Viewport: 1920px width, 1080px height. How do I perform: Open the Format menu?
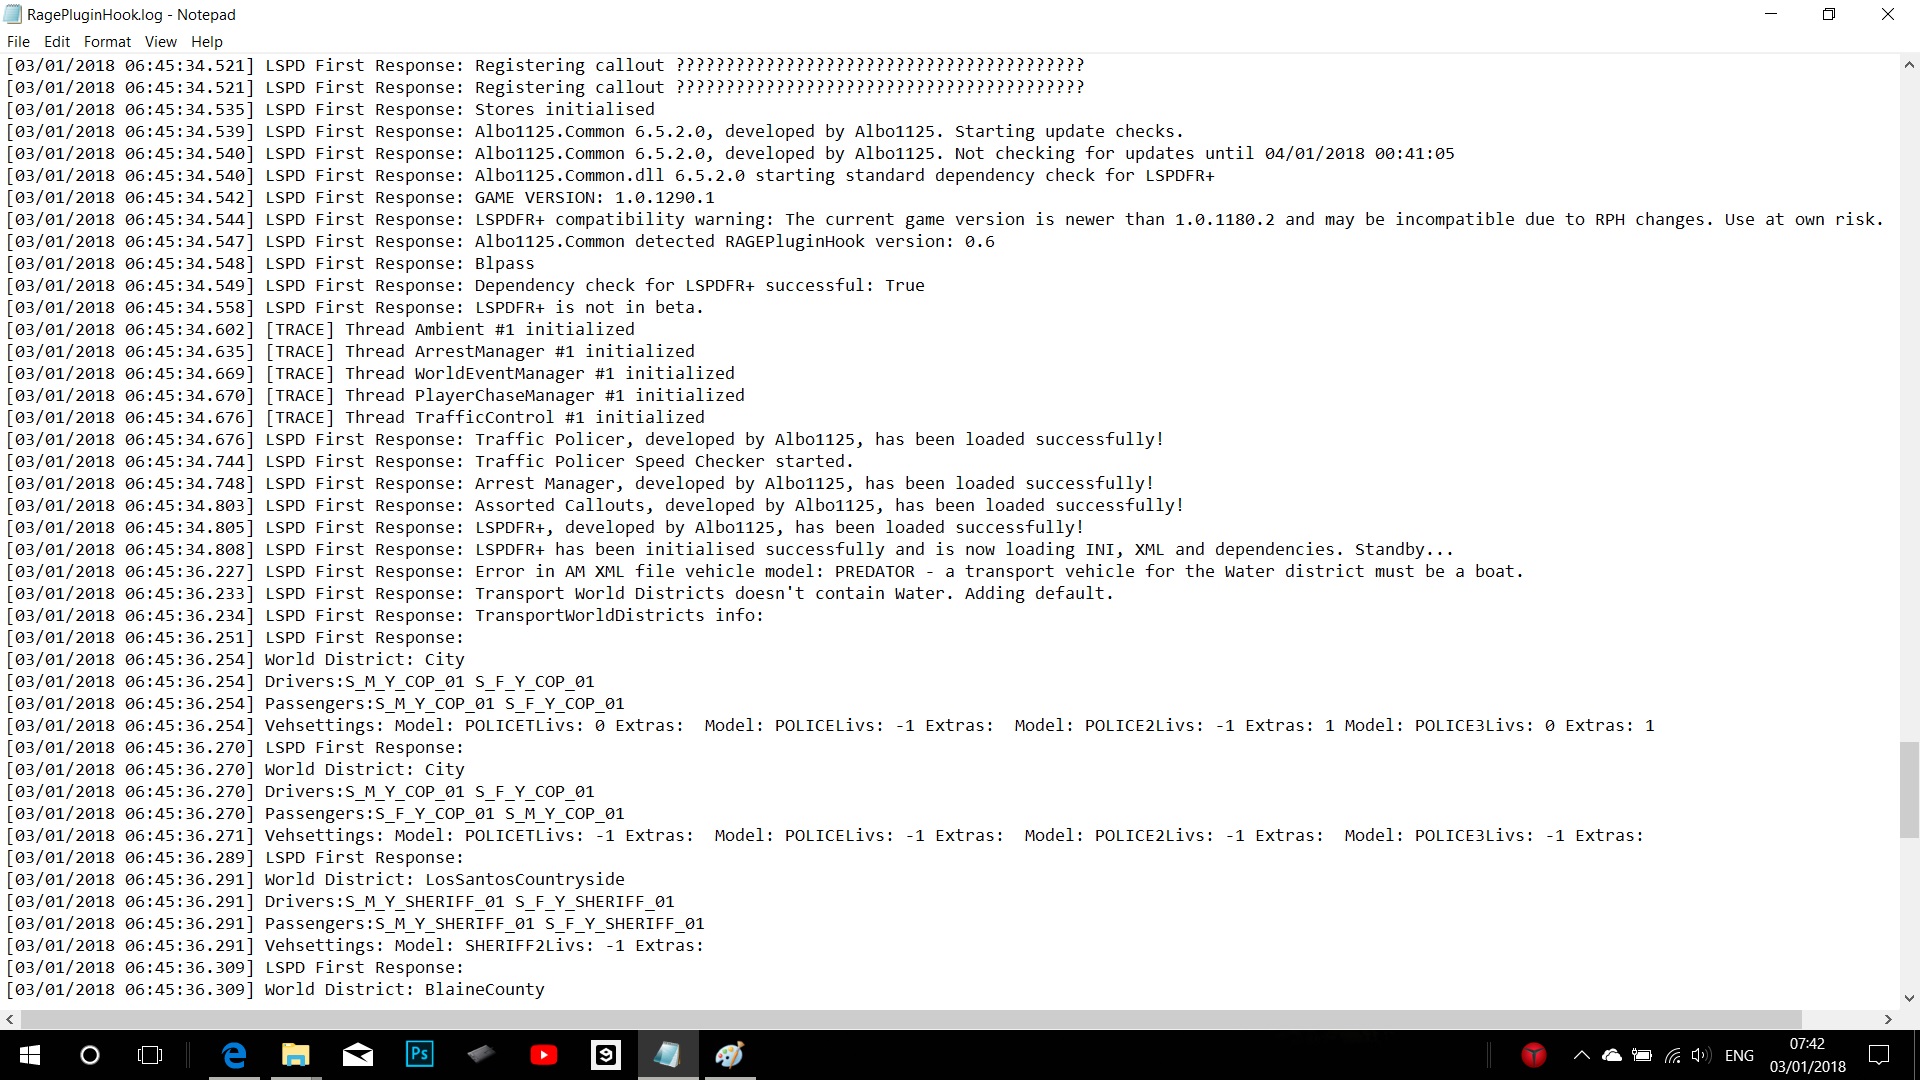pyautogui.click(x=107, y=42)
